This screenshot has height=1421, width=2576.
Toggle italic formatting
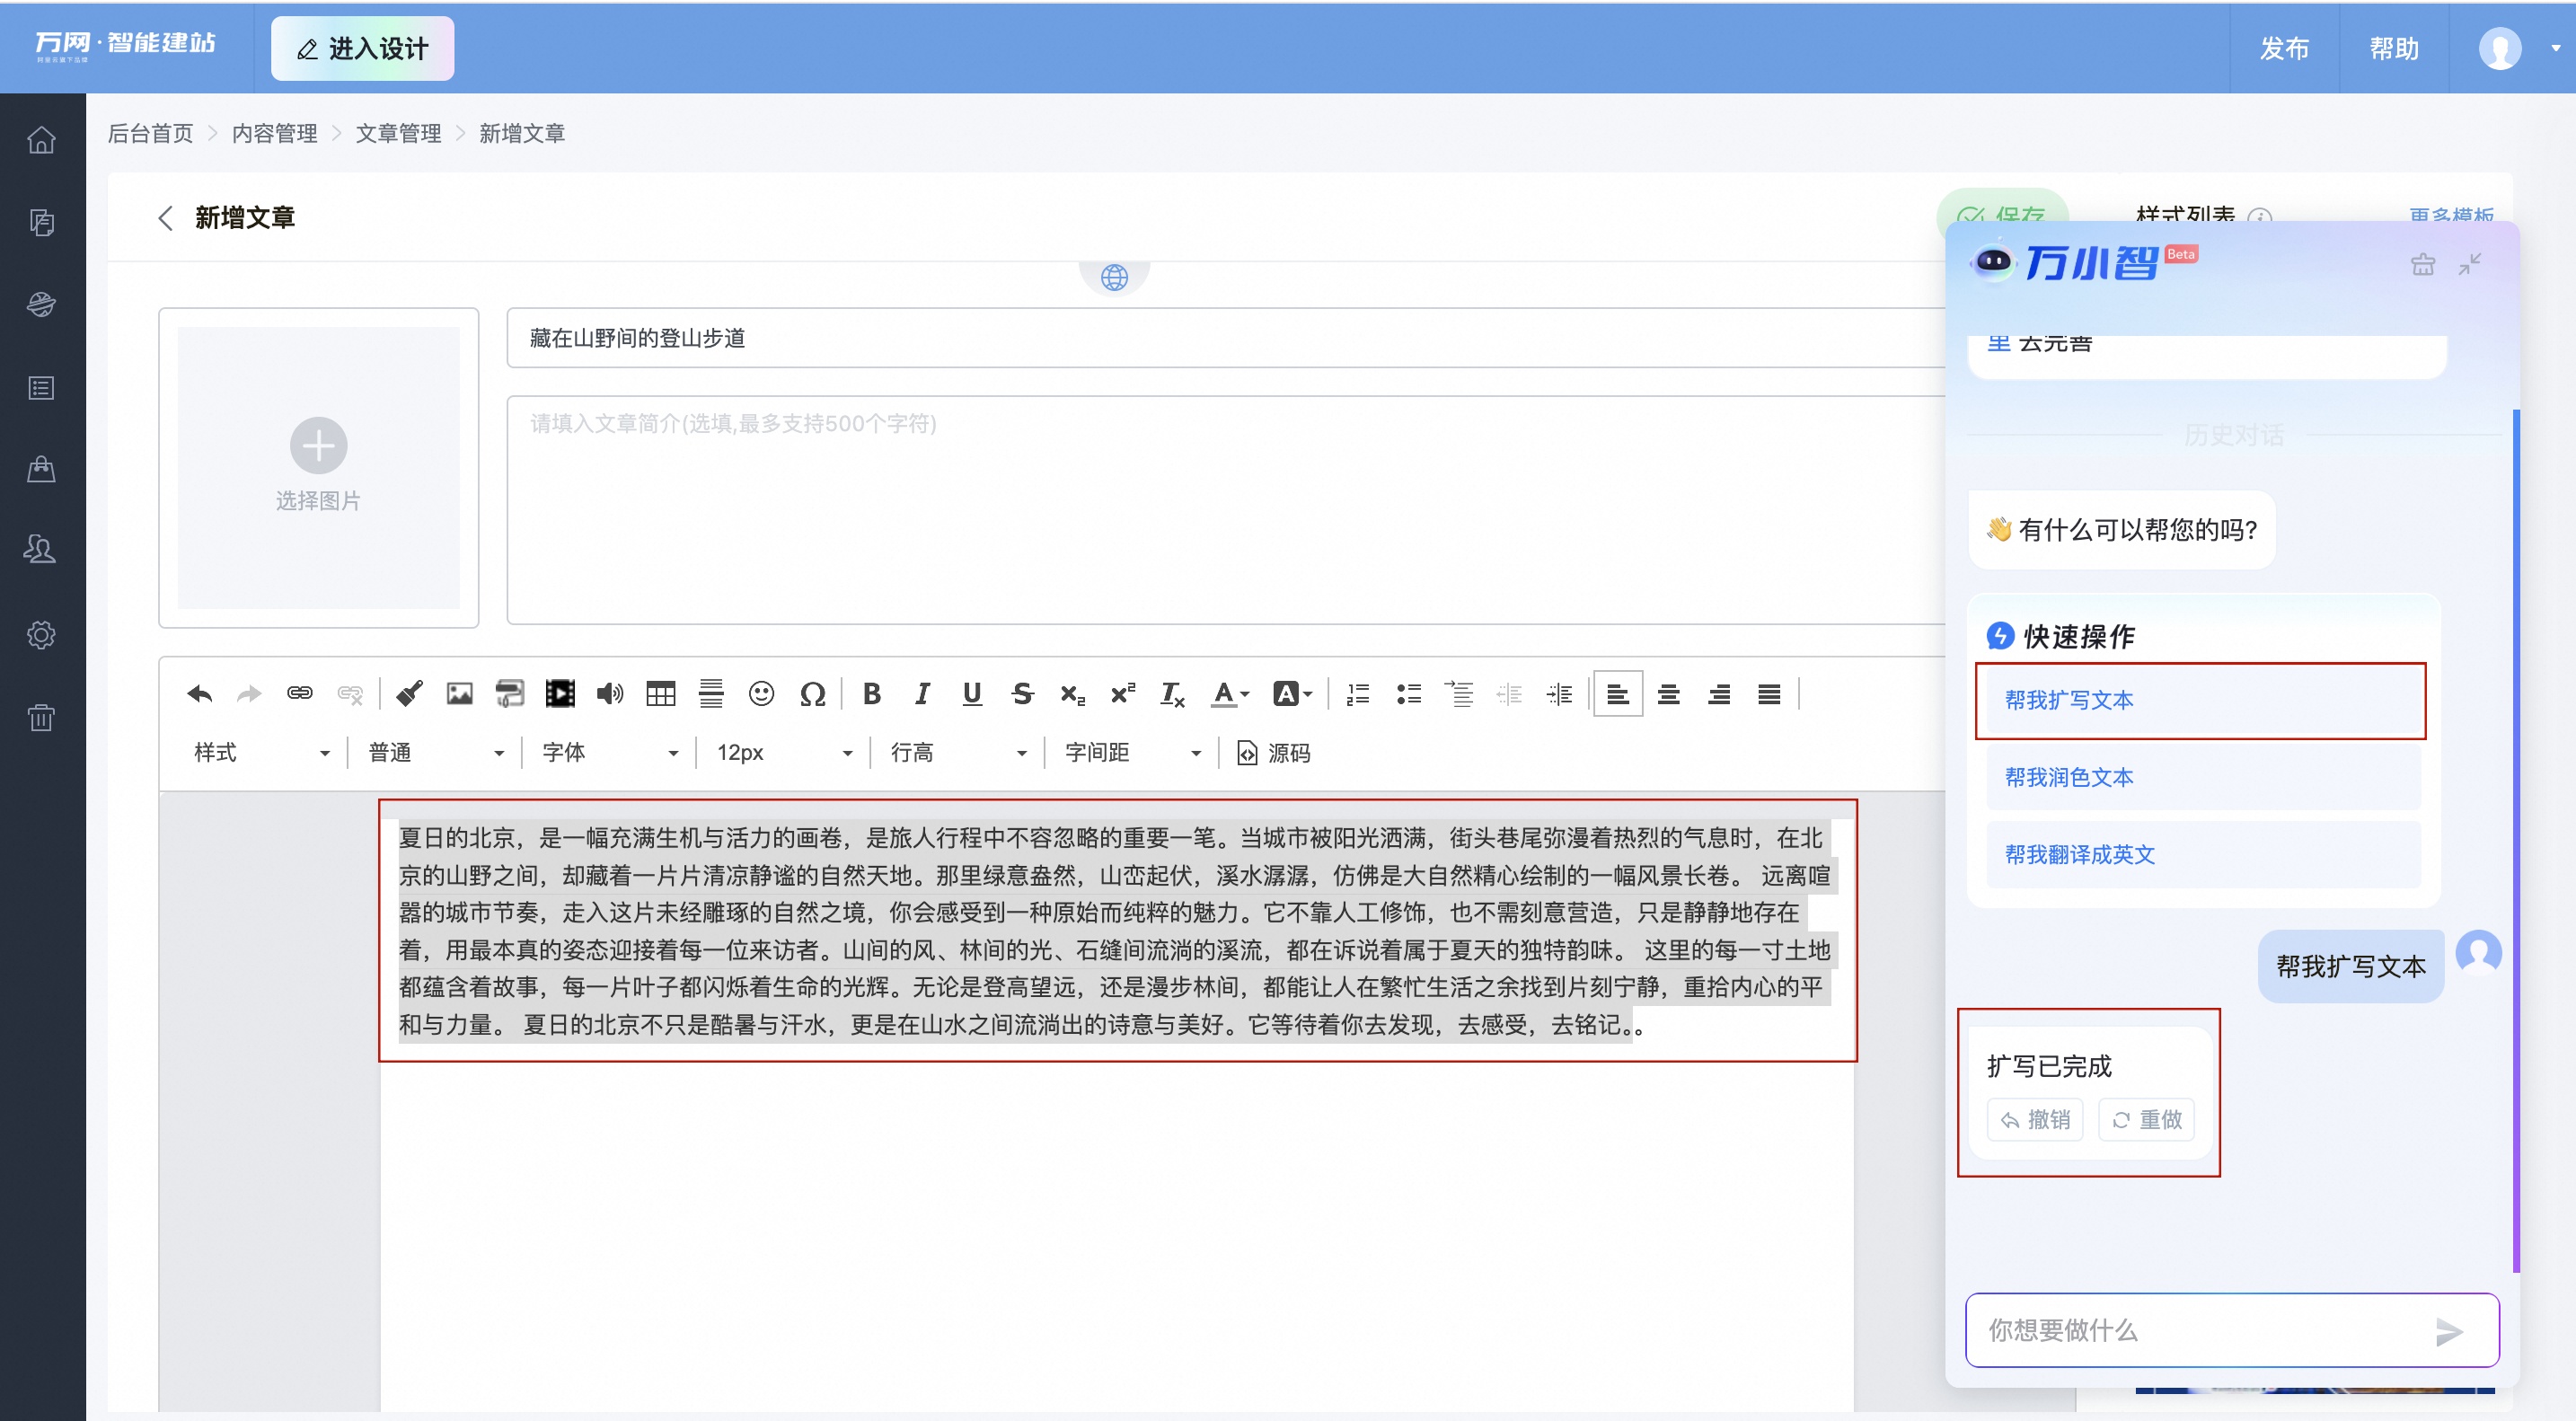pos(922,694)
